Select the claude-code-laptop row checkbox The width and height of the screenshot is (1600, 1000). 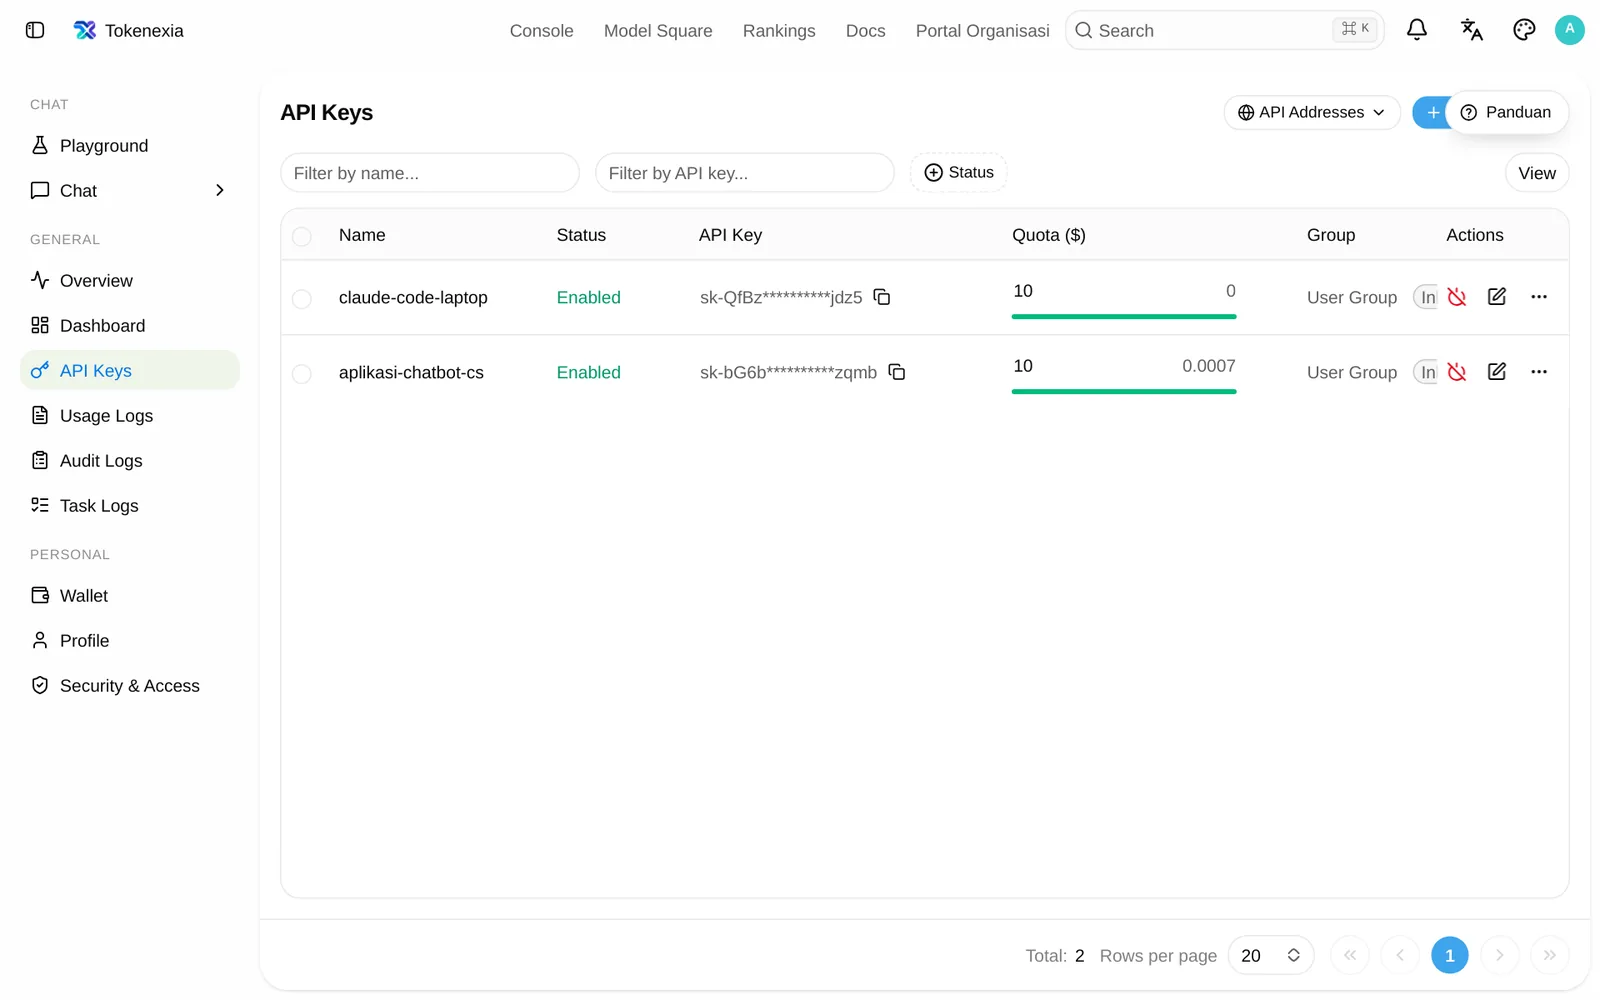point(302,299)
